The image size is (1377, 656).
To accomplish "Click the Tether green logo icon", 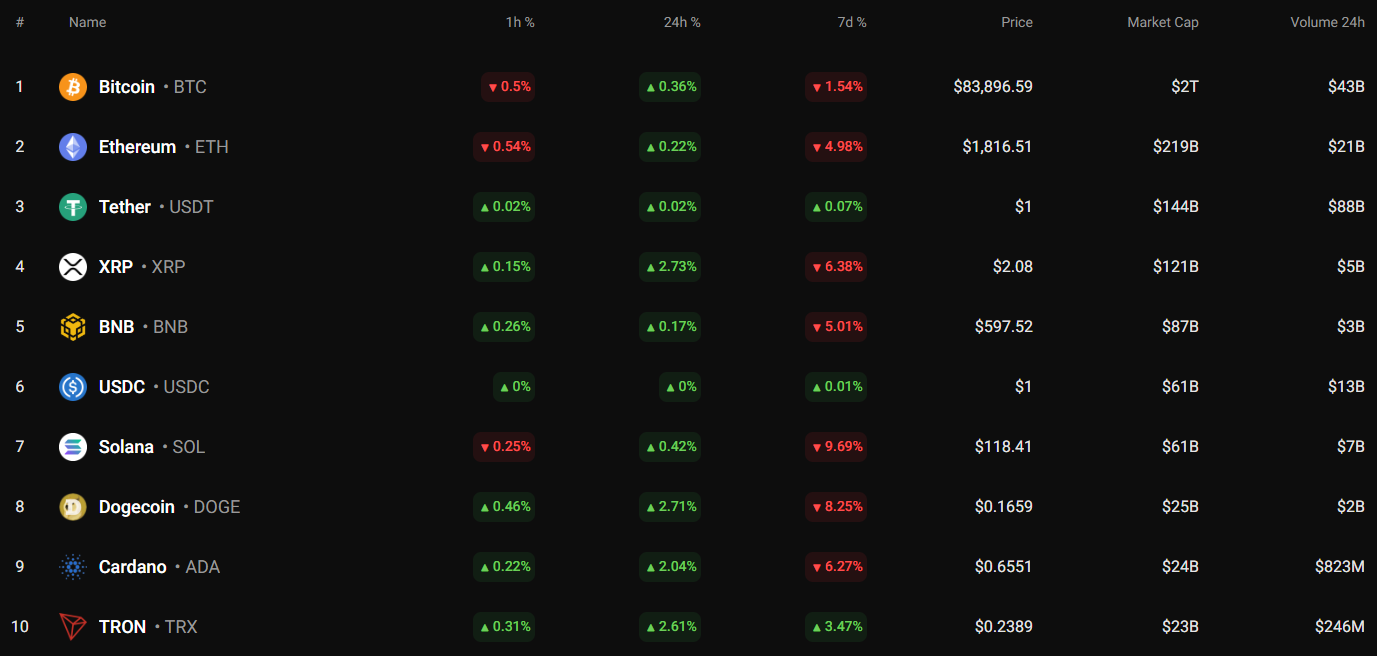I will point(73,207).
